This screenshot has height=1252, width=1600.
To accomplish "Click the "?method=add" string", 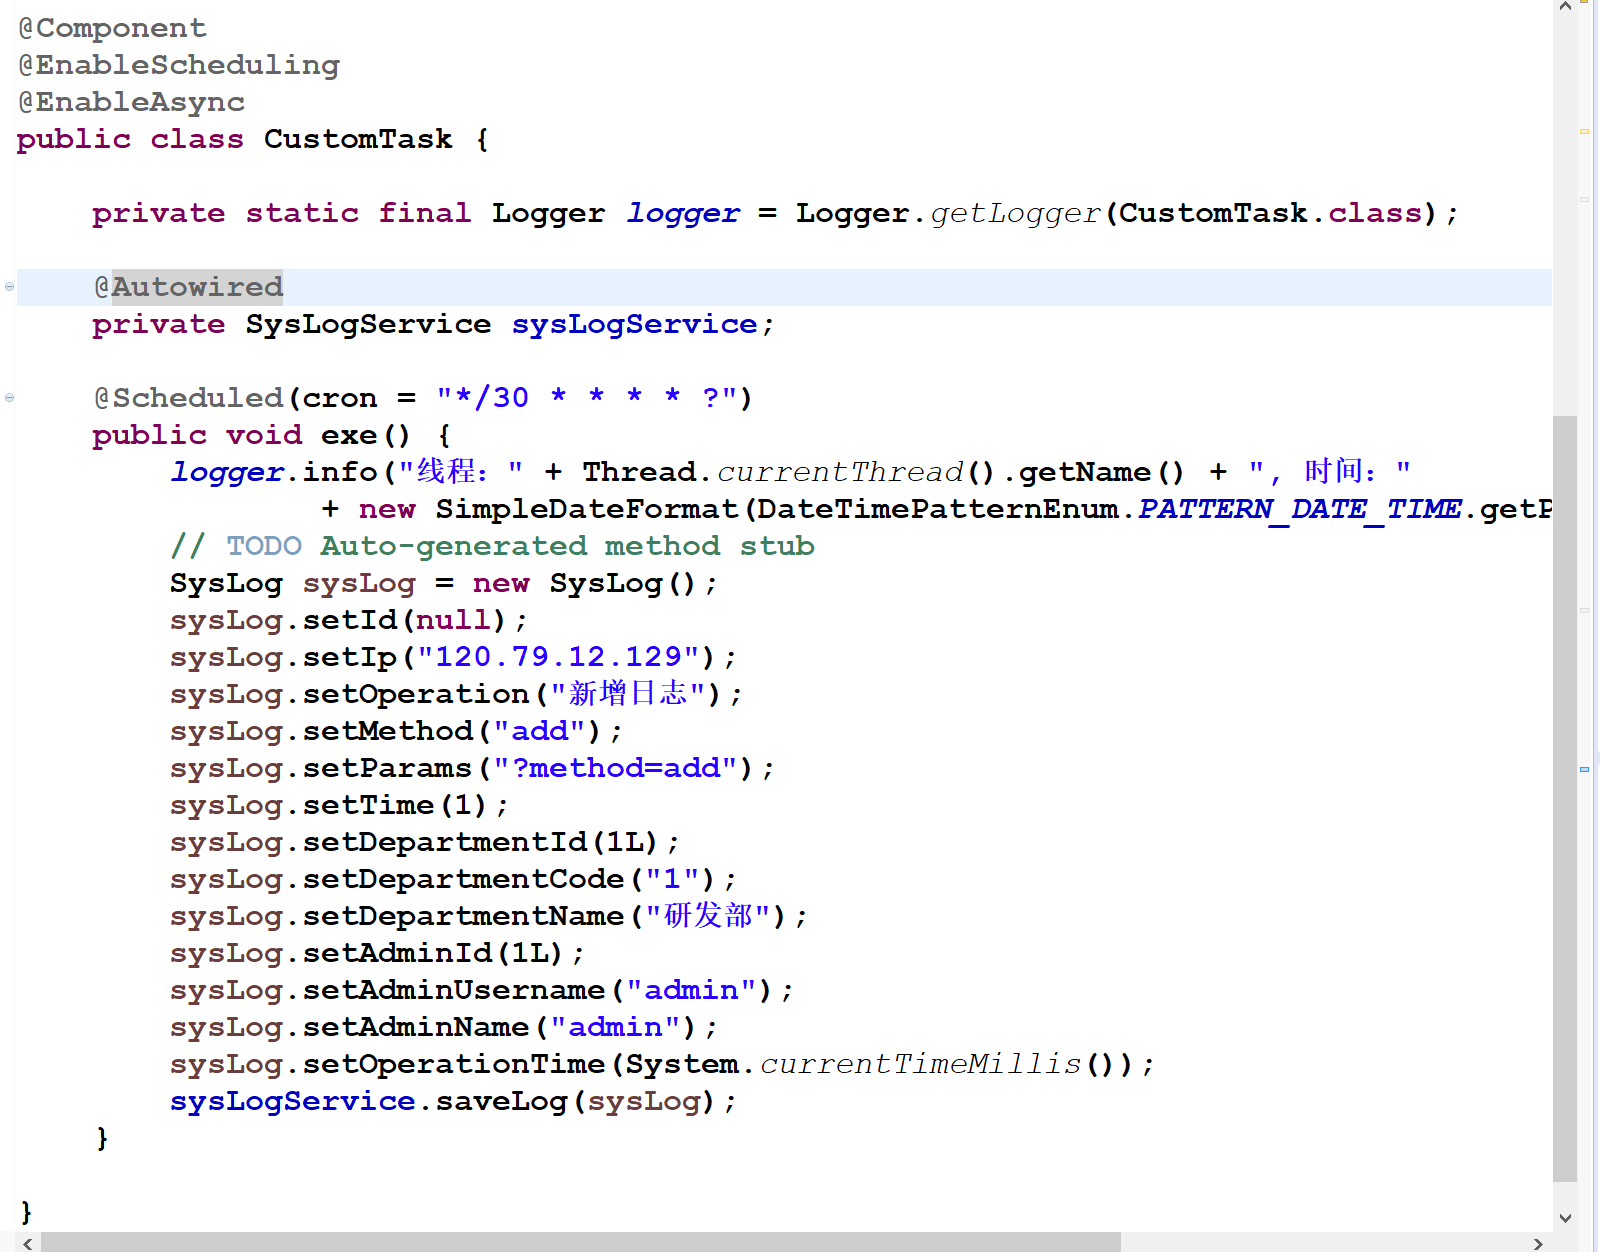I will coord(615,769).
